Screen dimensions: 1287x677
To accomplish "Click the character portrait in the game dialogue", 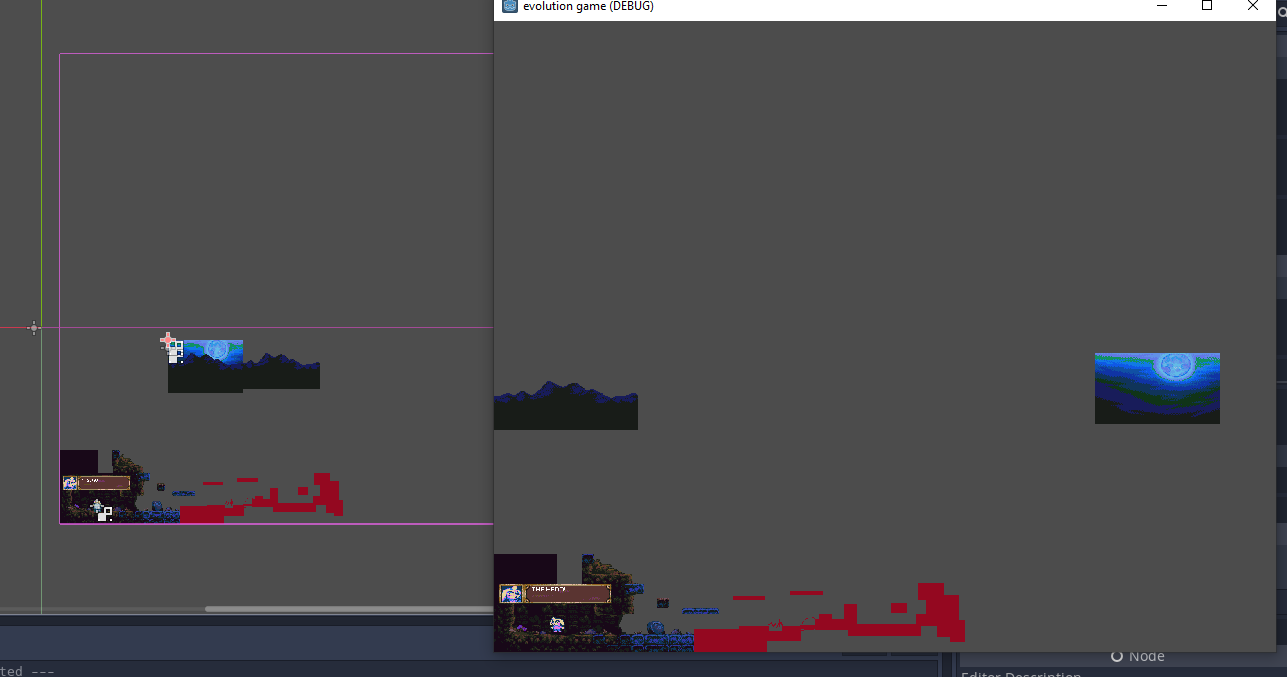I will 511,592.
